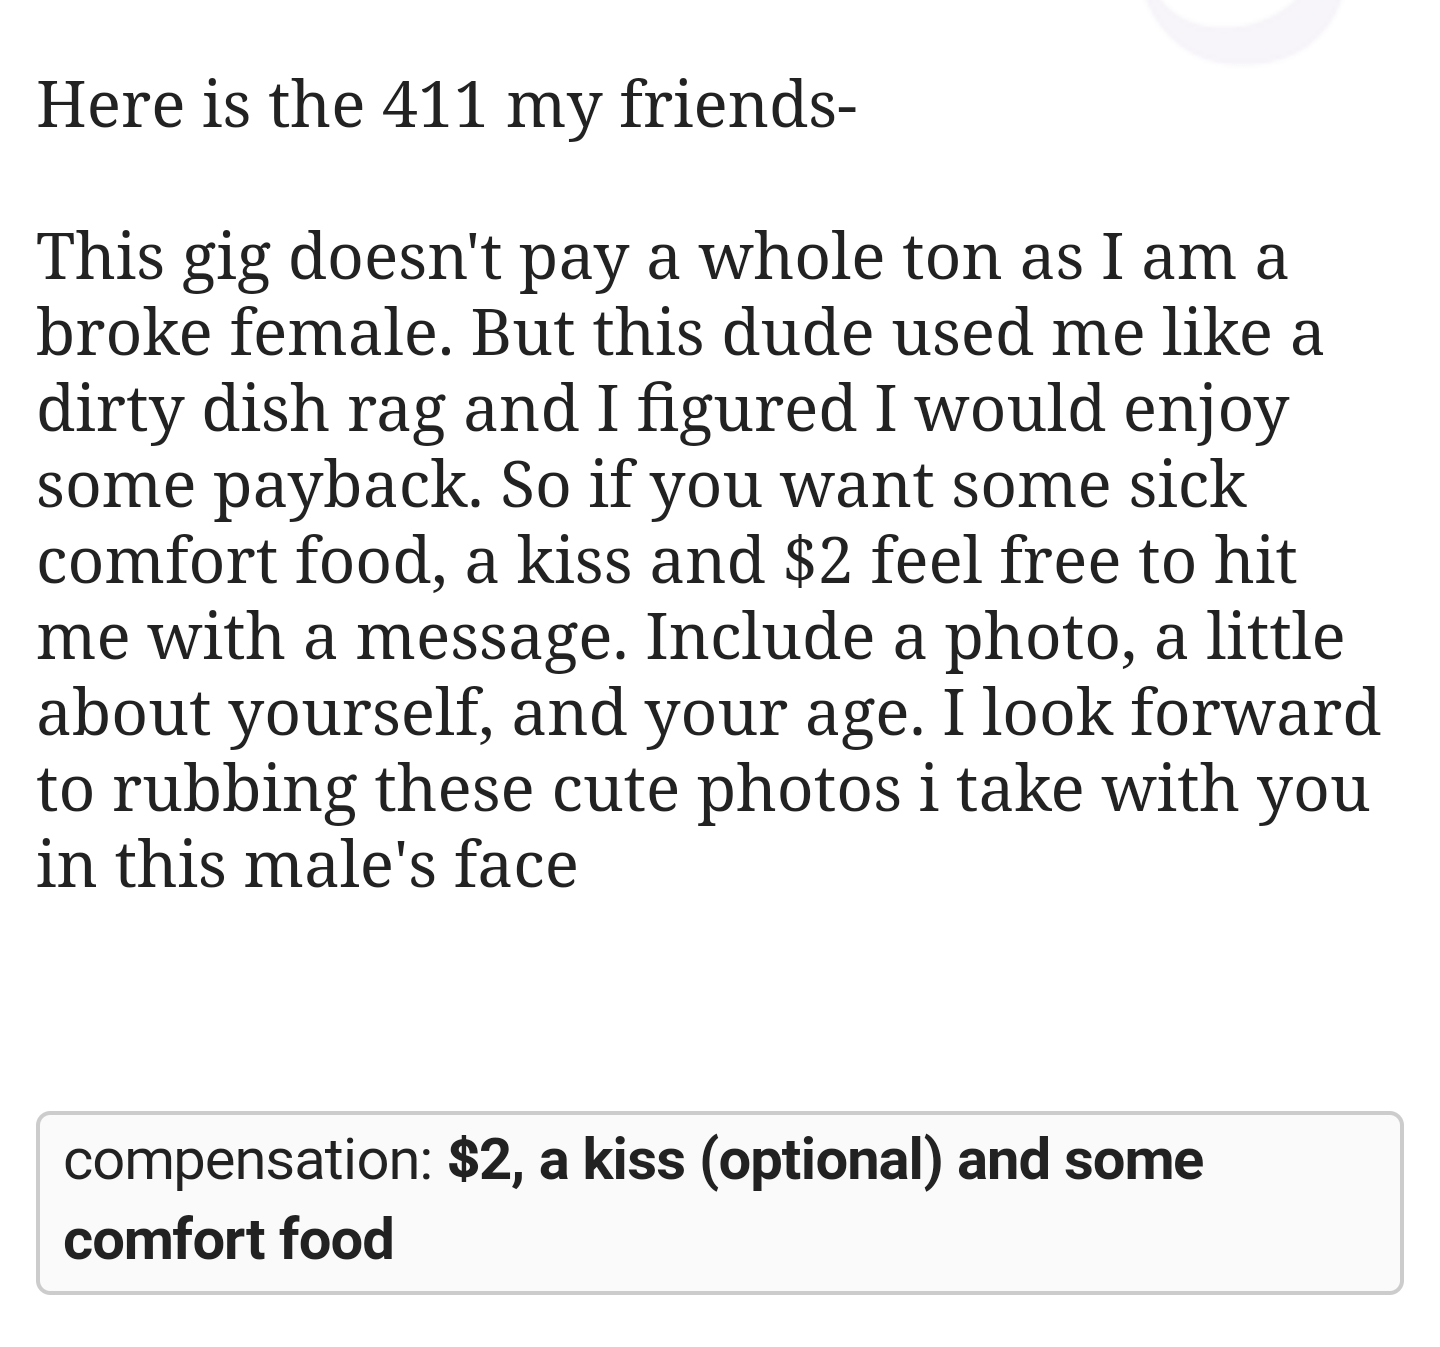Click the bold "comfort food" text in compensation box
Image resolution: width=1440 pixels, height=1347 pixels.
tap(228, 1239)
